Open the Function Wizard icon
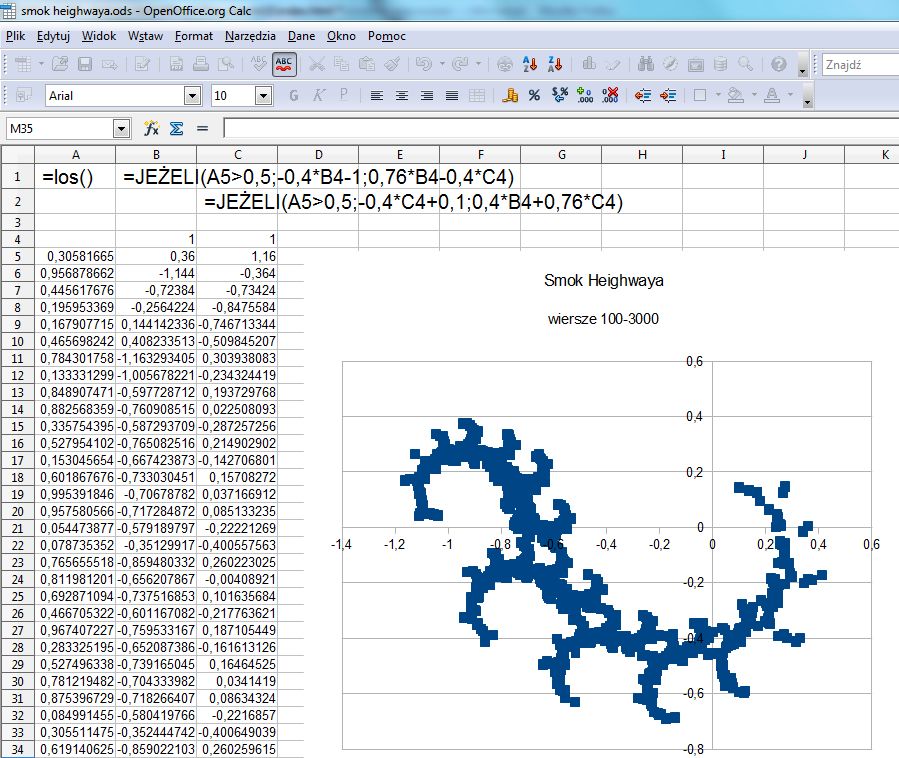Screen dimensions: 899x758 point(151,129)
